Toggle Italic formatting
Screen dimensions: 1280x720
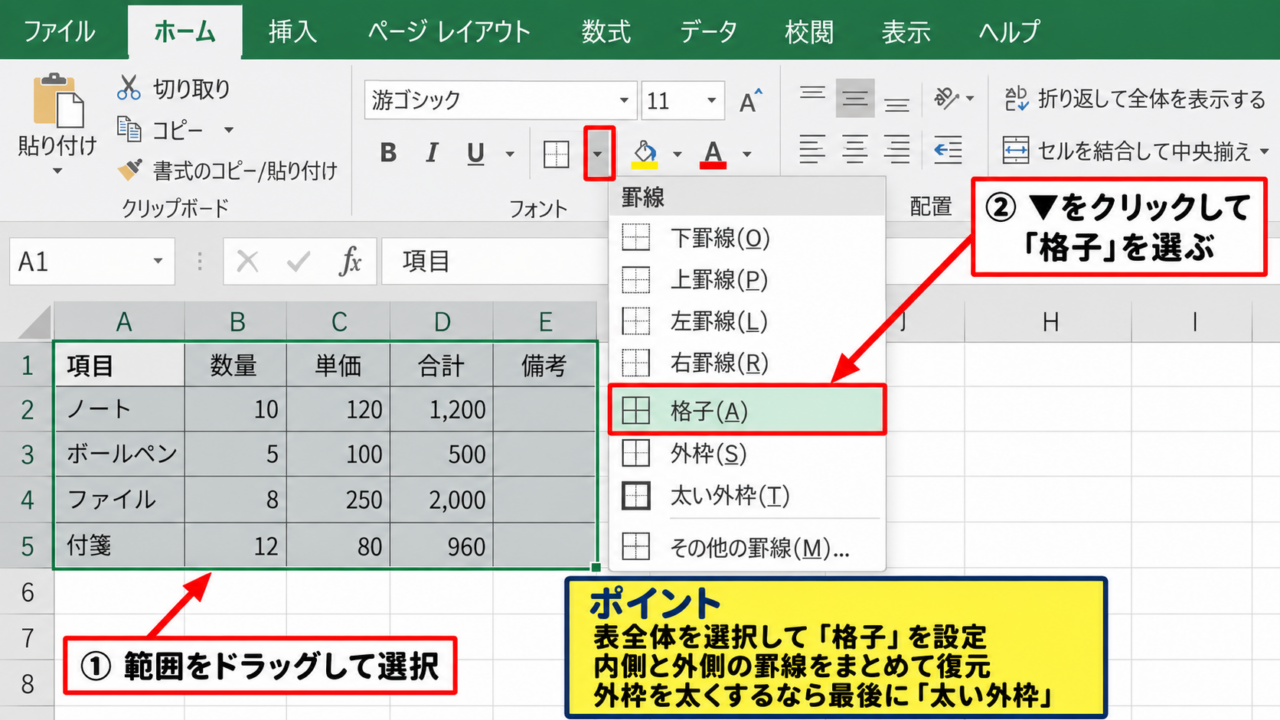[432, 153]
